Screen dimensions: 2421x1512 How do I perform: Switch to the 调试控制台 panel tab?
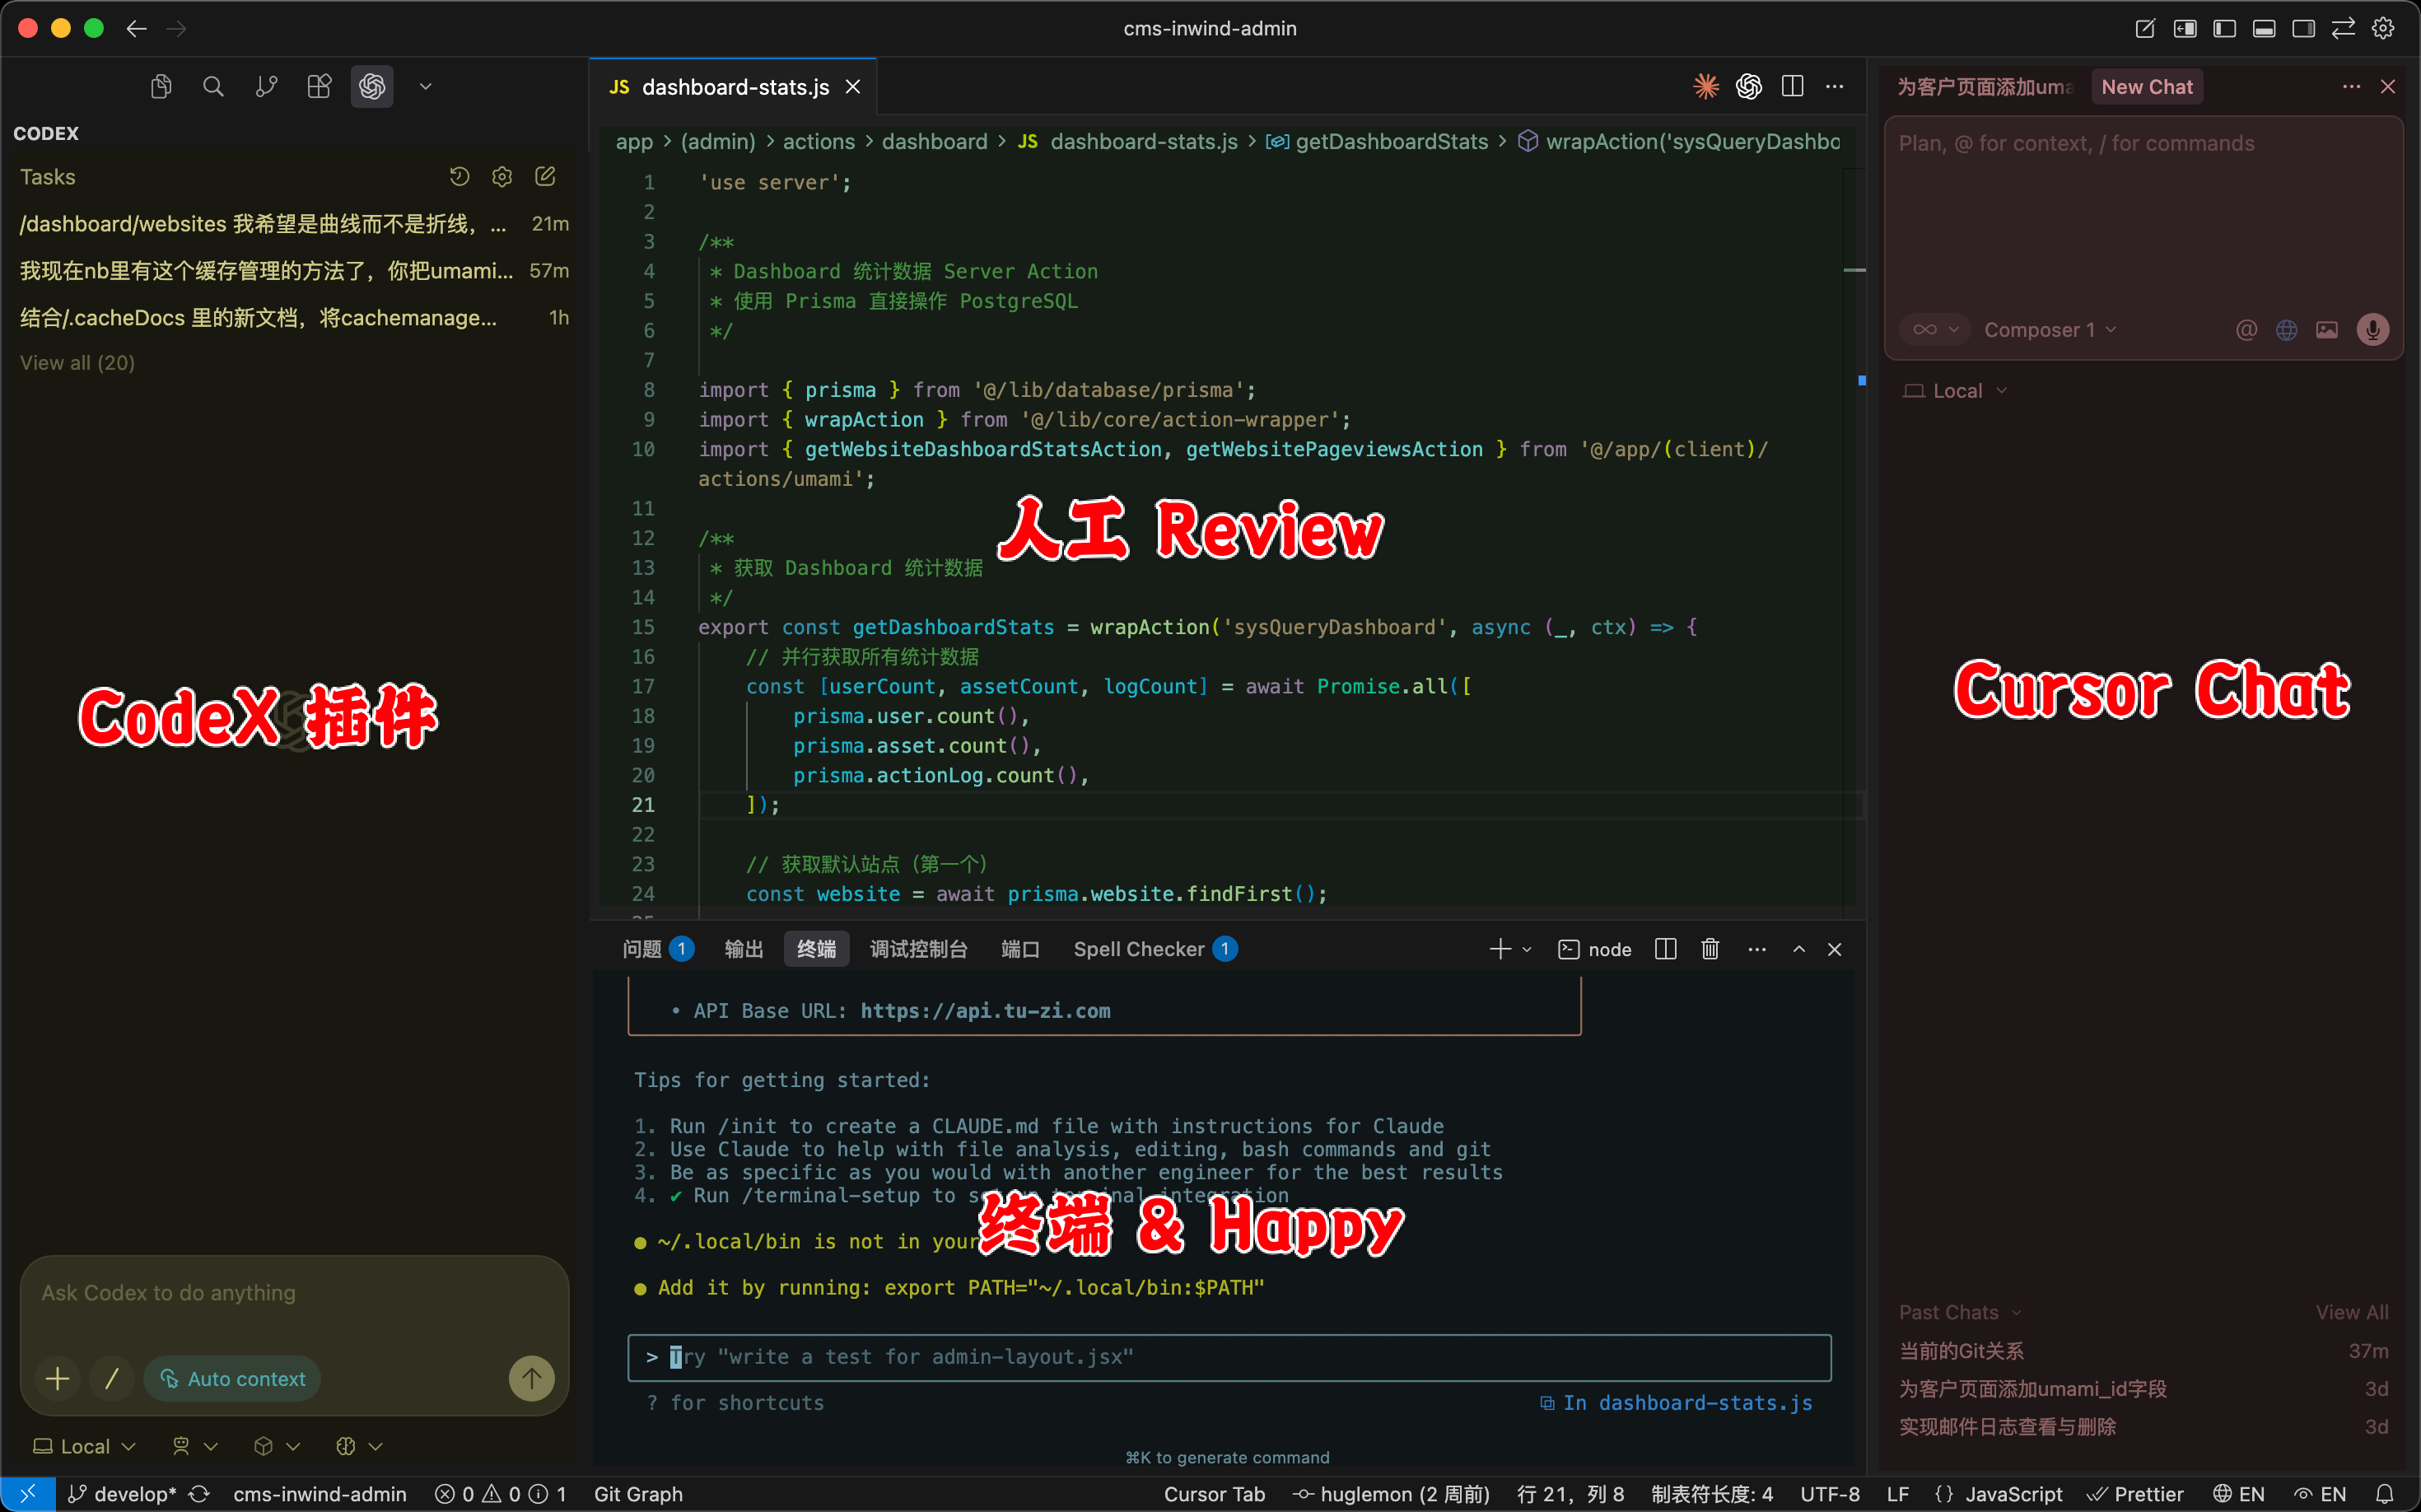[918, 949]
